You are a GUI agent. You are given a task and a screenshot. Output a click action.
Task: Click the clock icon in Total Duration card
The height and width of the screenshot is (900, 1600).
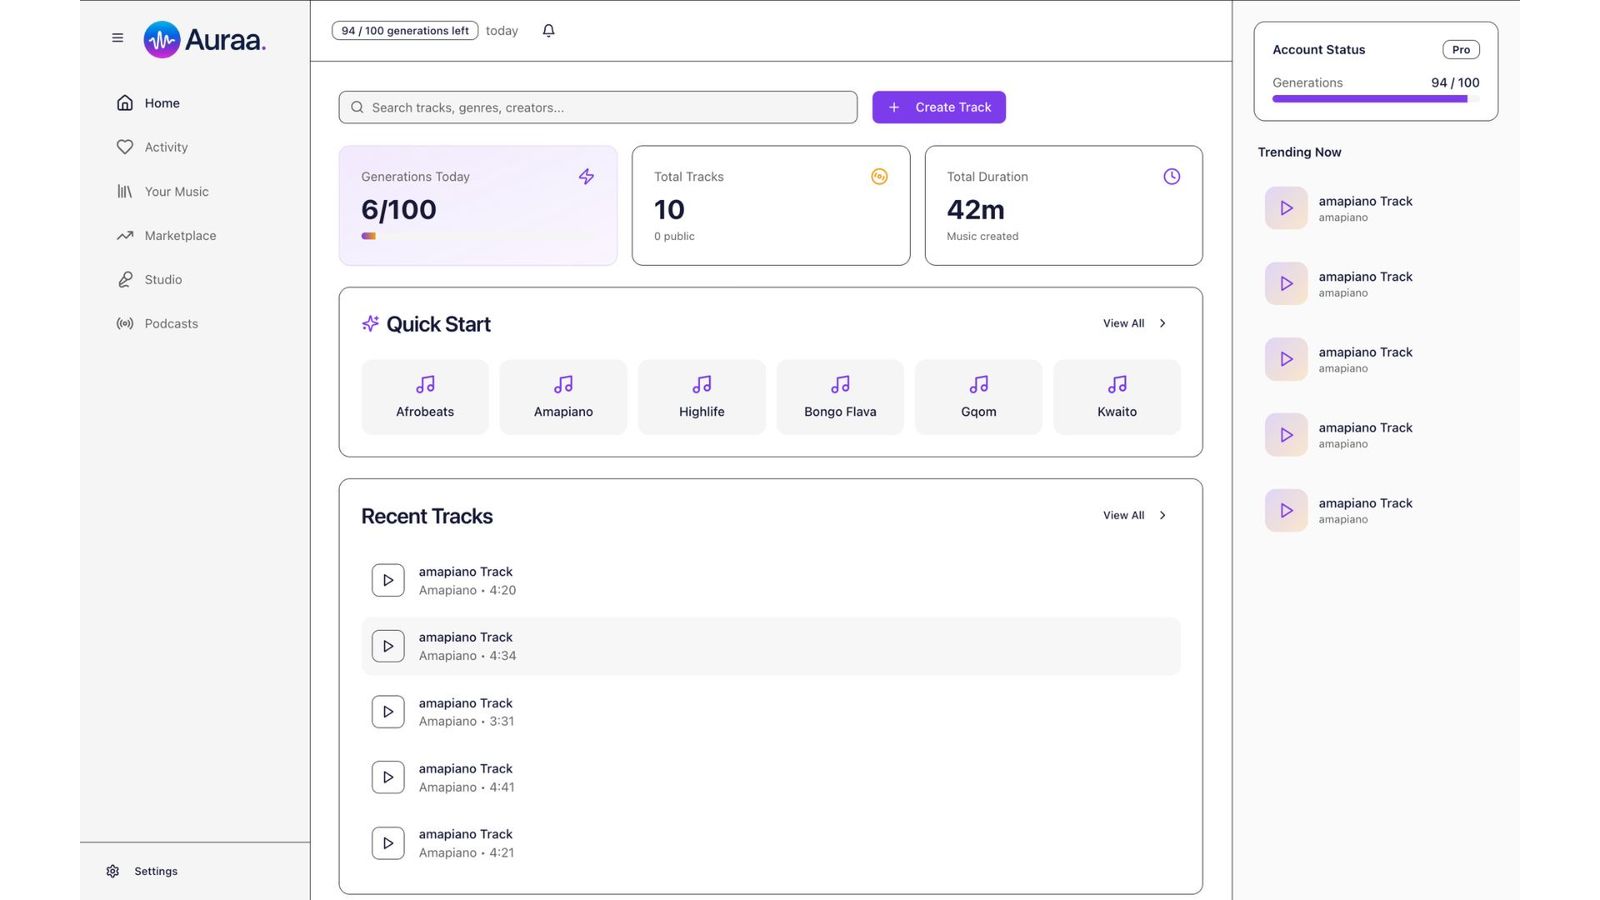[1171, 177]
